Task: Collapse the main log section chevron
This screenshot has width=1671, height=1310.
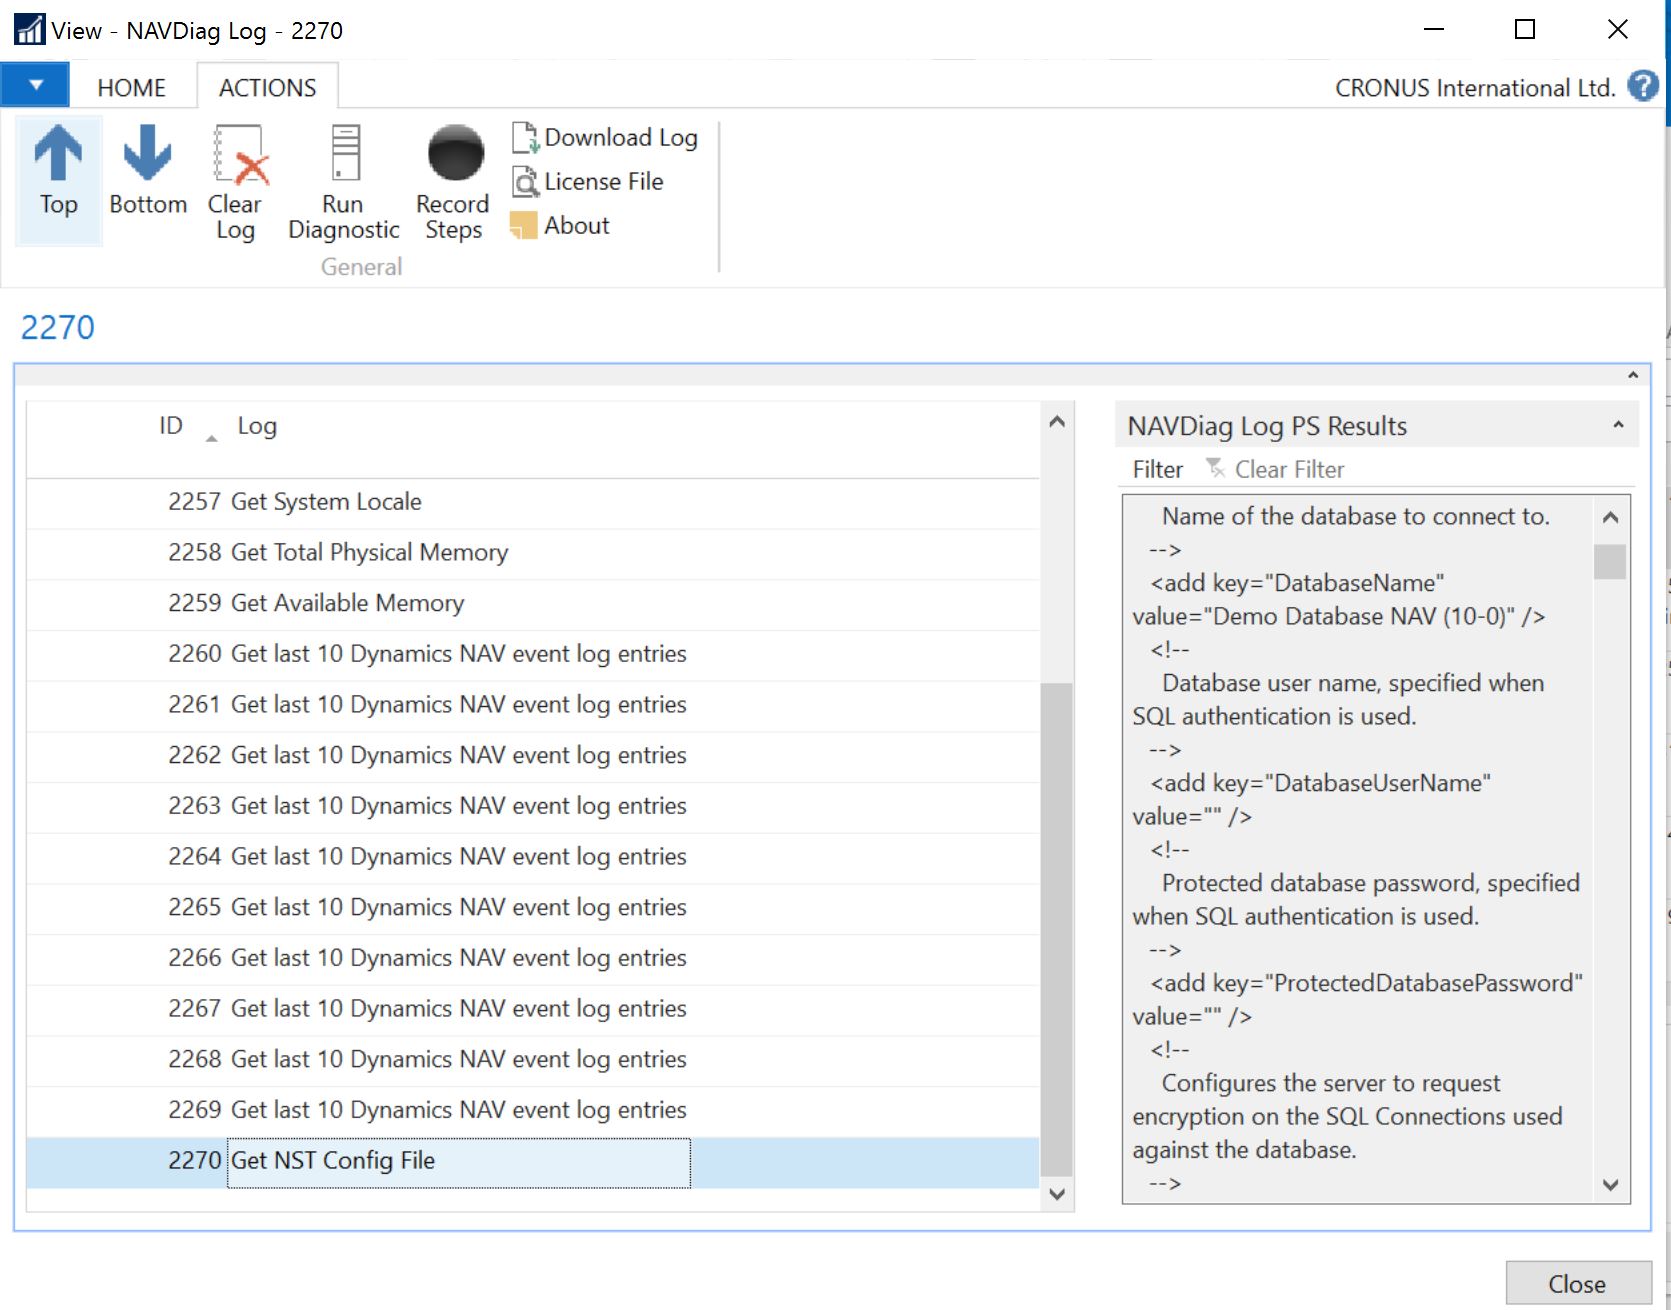Action: point(1632,375)
